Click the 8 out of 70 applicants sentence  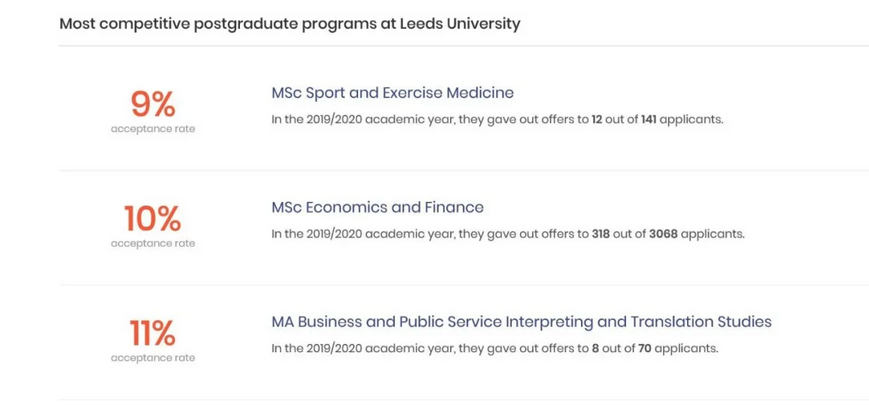click(x=494, y=348)
